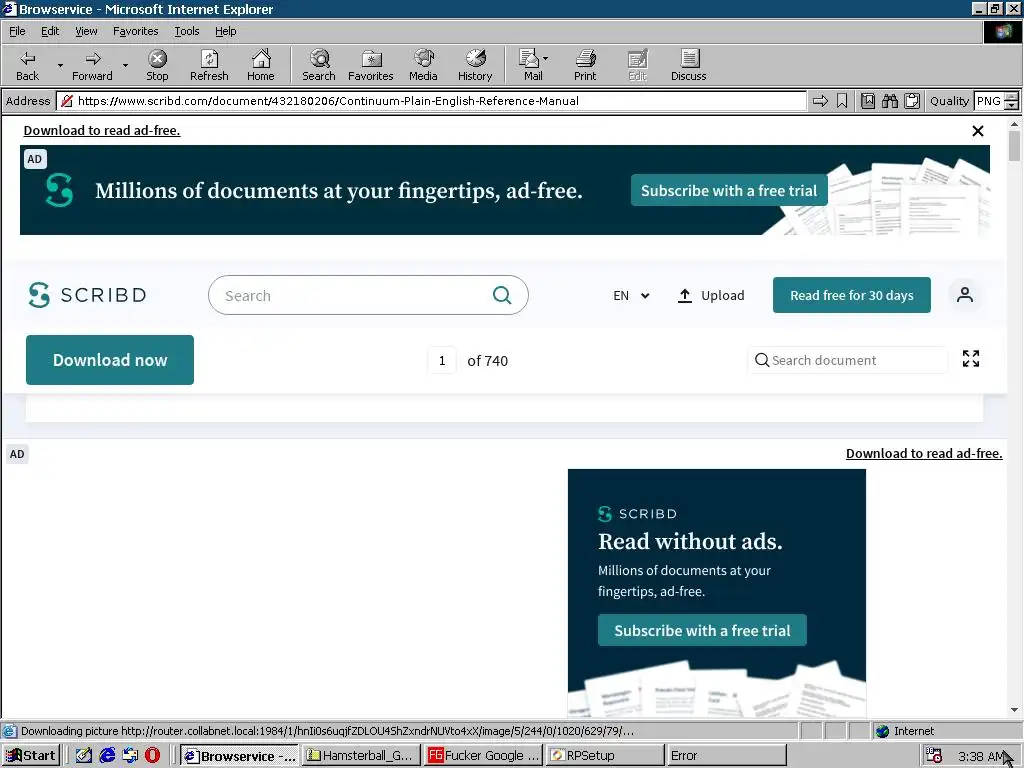Toggle fullscreen document view
This screenshot has width=1024, height=768.
(971, 359)
